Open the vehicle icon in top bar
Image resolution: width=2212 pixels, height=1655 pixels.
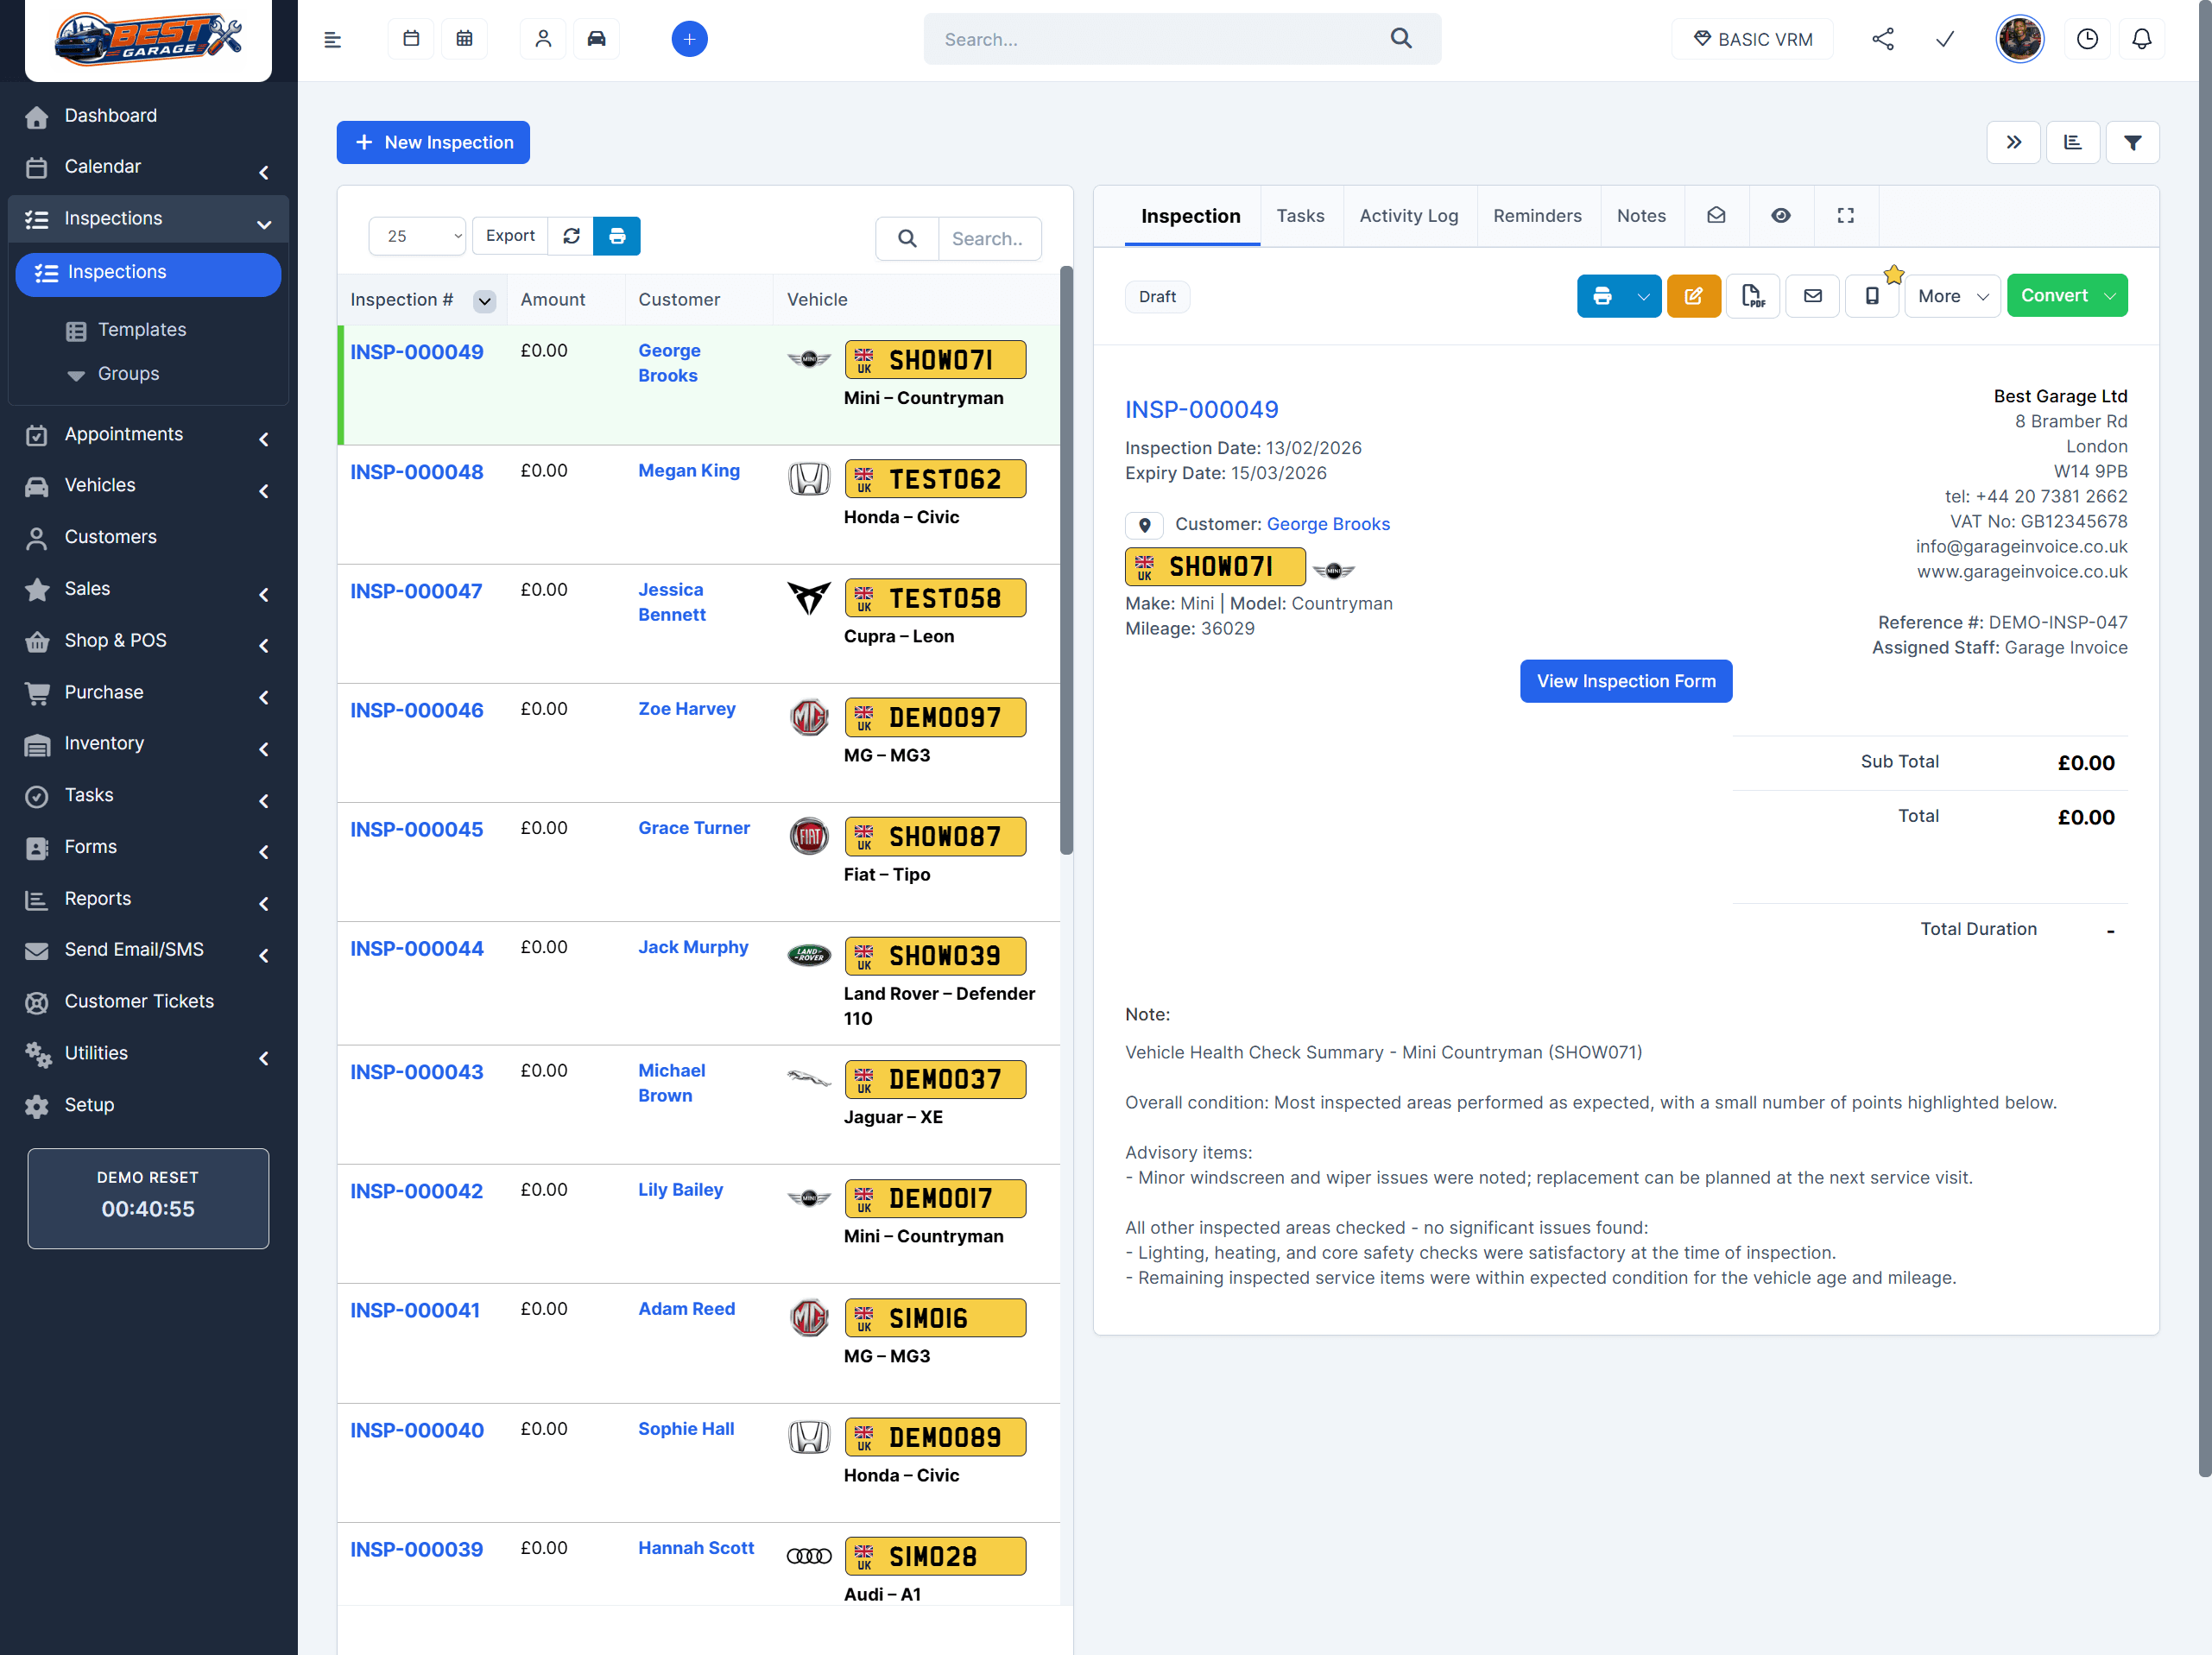[x=596, y=39]
